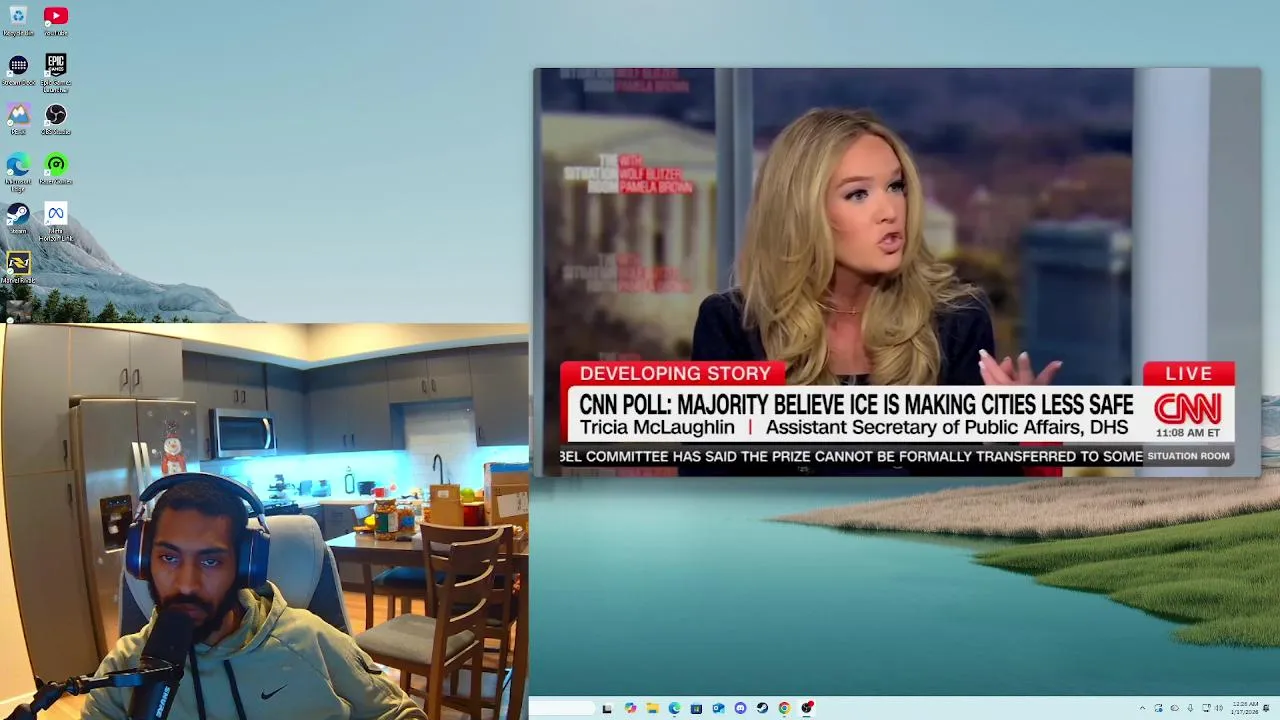Open Discord from the taskbar
Viewport: 1280px width, 720px height.
[x=741, y=708]
